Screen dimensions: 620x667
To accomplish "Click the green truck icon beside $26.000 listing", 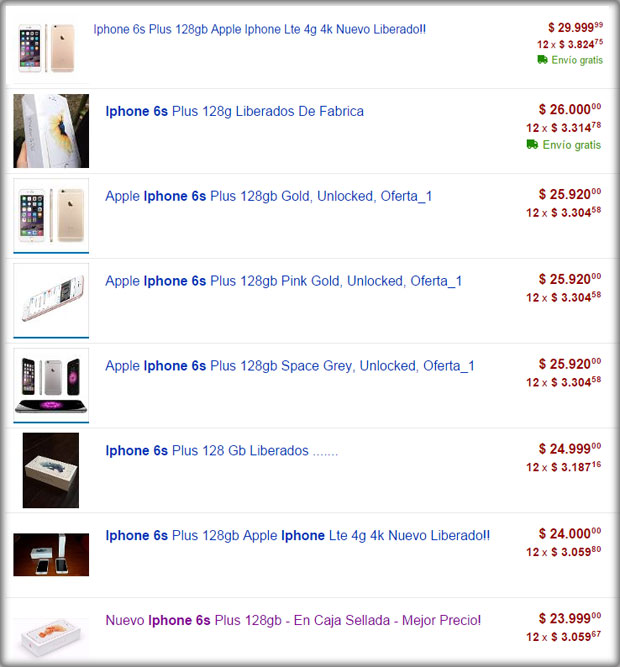I will [x=532, y=145].
